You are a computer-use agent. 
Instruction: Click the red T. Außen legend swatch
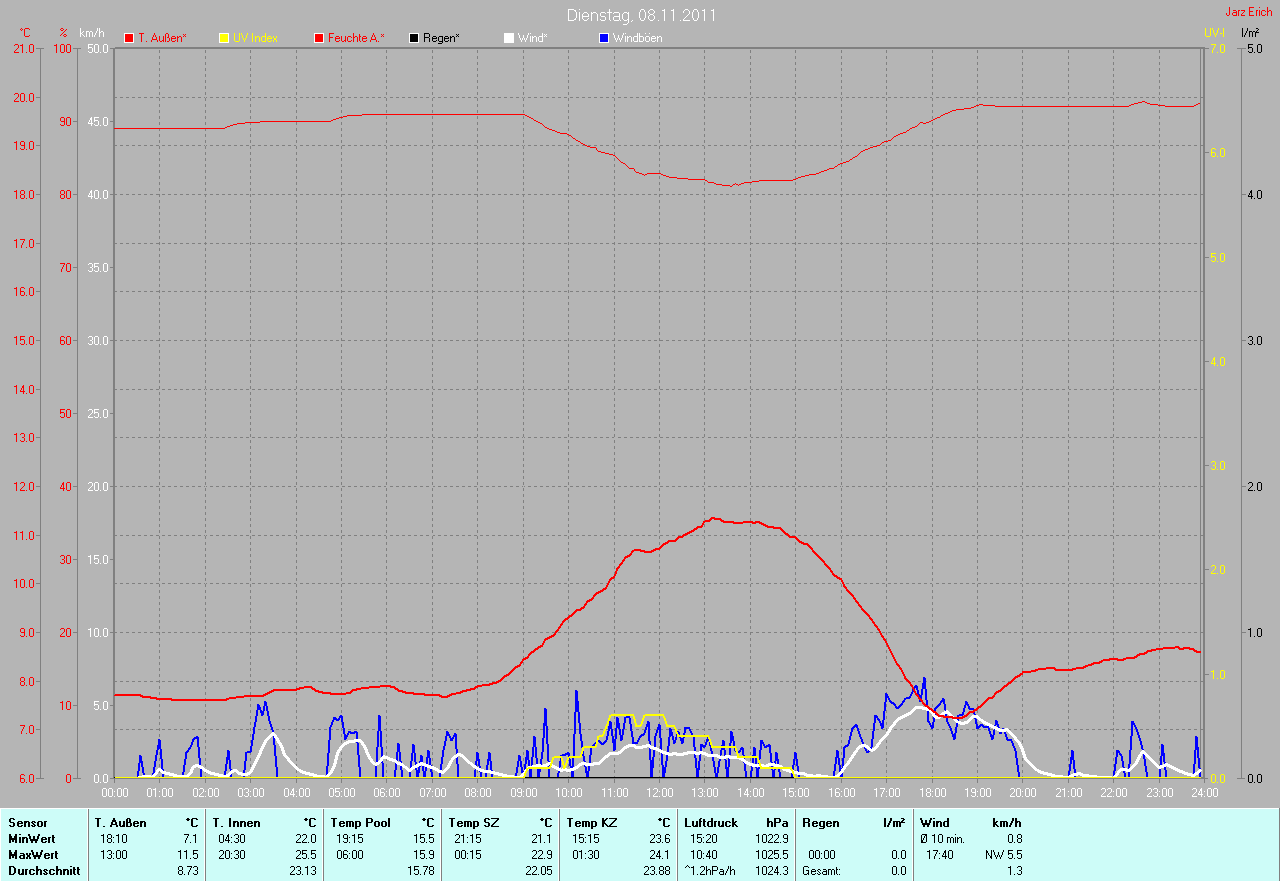point(129,38)
